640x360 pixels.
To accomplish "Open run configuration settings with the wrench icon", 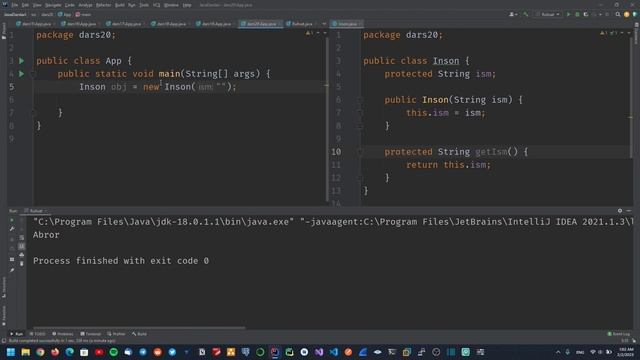I will (x=12, y=229).
